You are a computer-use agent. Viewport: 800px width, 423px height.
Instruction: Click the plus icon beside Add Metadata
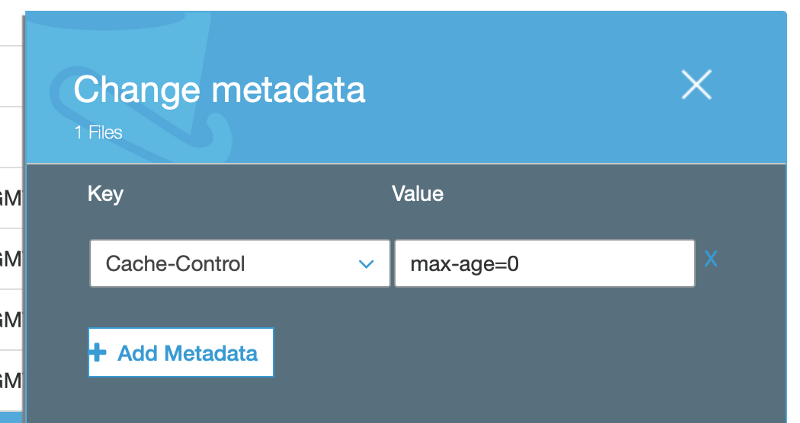pyautogui.click(x=97, y=353)
